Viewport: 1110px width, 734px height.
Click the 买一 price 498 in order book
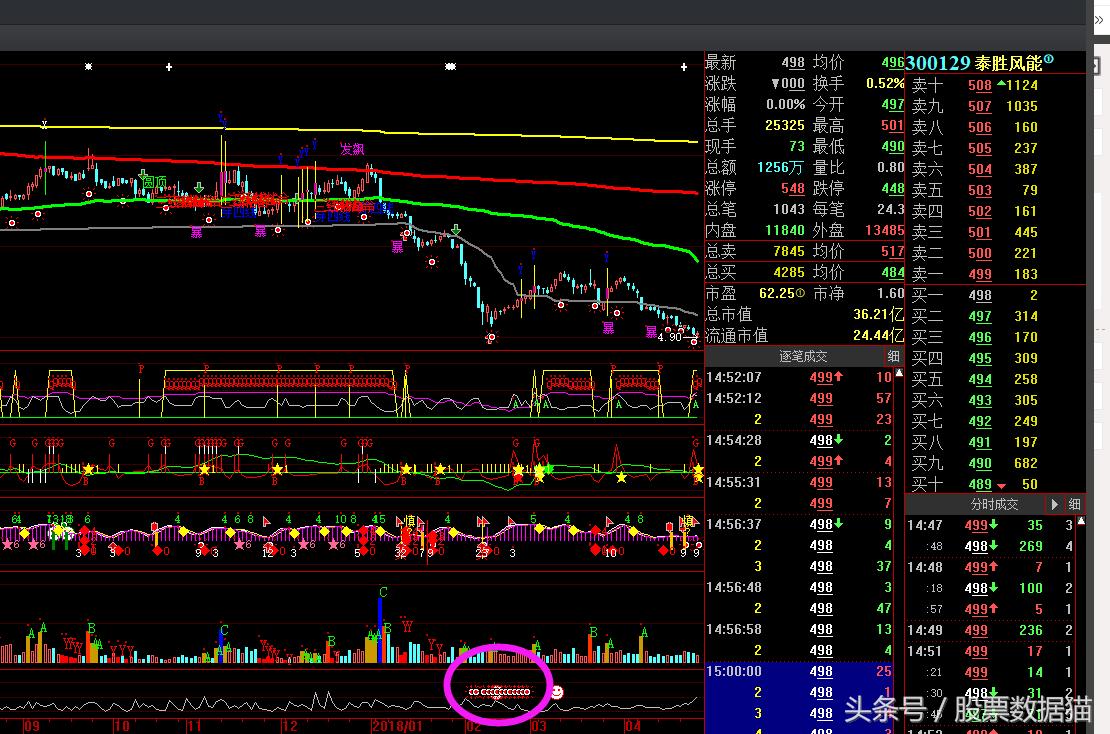click(980, 295)
